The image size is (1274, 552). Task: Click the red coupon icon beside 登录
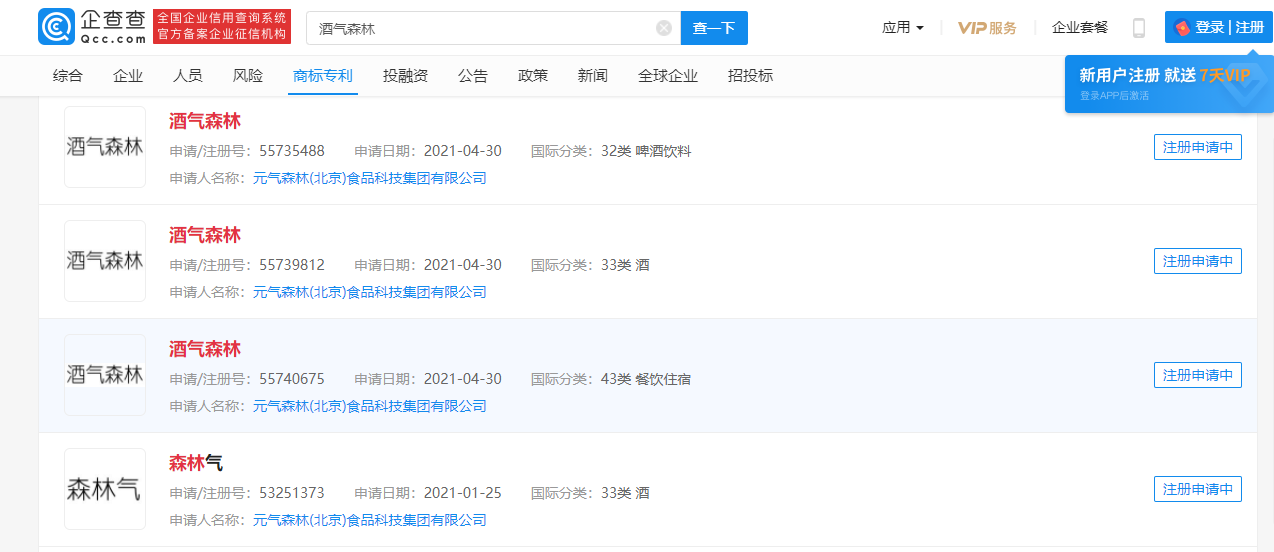pyautogui.click(x=1183, y=28)
